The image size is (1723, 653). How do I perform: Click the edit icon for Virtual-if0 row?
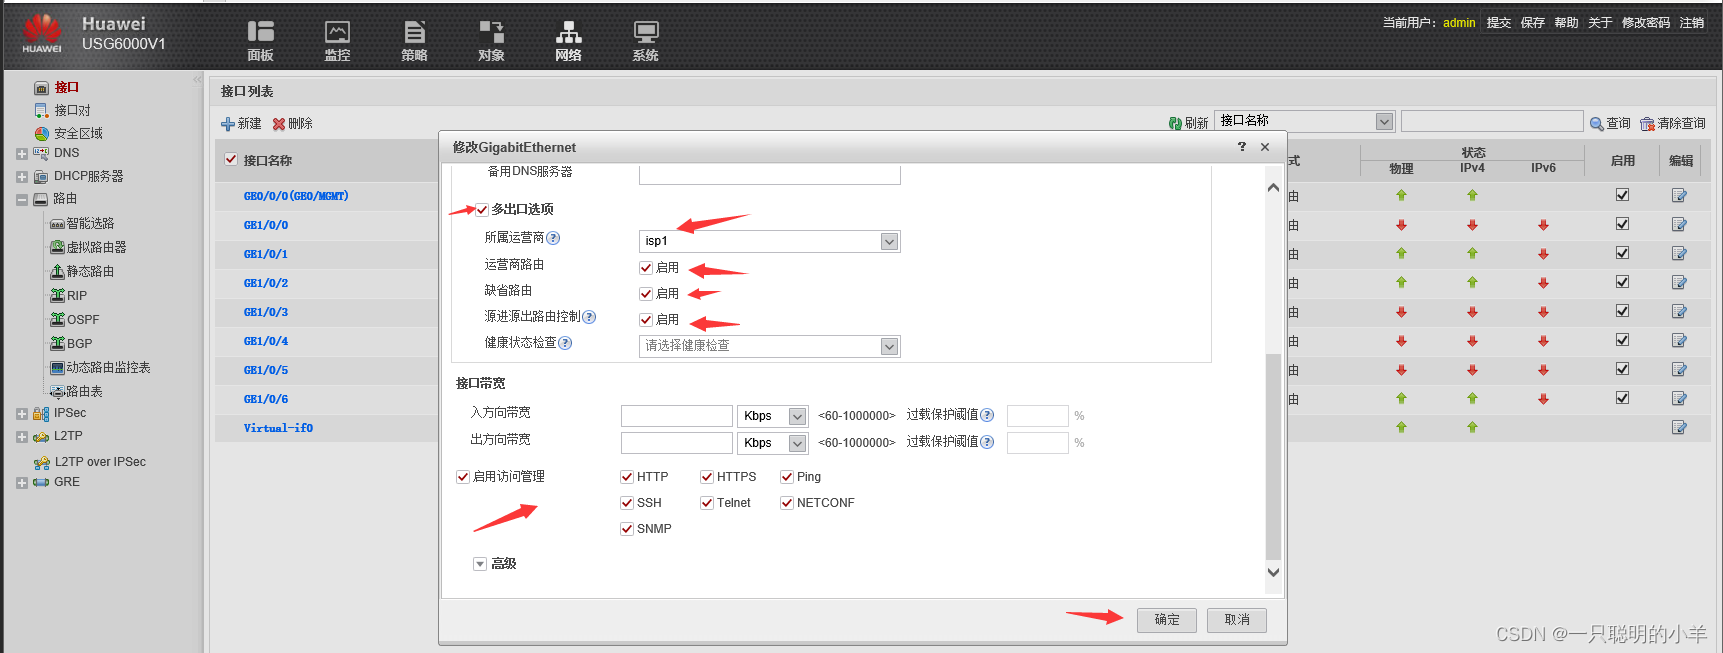1679,428
